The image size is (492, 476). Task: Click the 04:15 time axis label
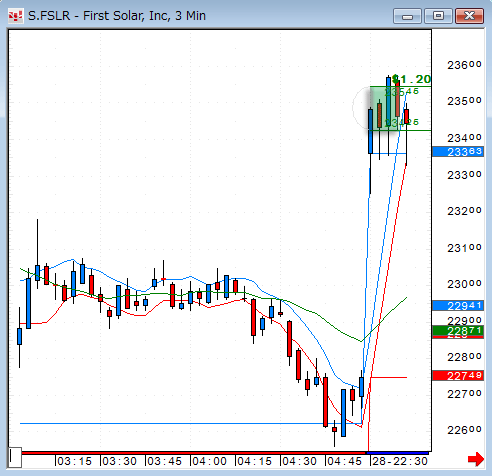tap(254, 461)
